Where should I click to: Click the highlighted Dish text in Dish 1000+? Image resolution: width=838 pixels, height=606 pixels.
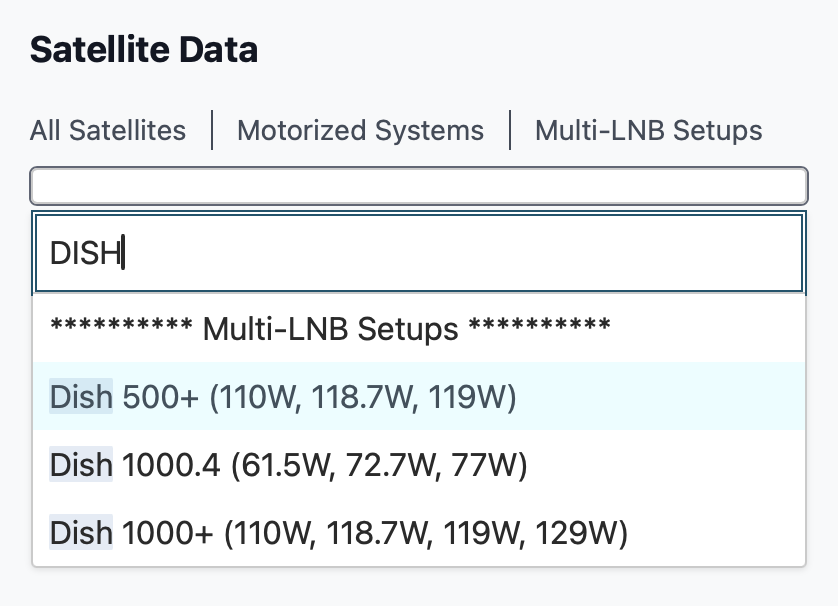tap(81, 533)
